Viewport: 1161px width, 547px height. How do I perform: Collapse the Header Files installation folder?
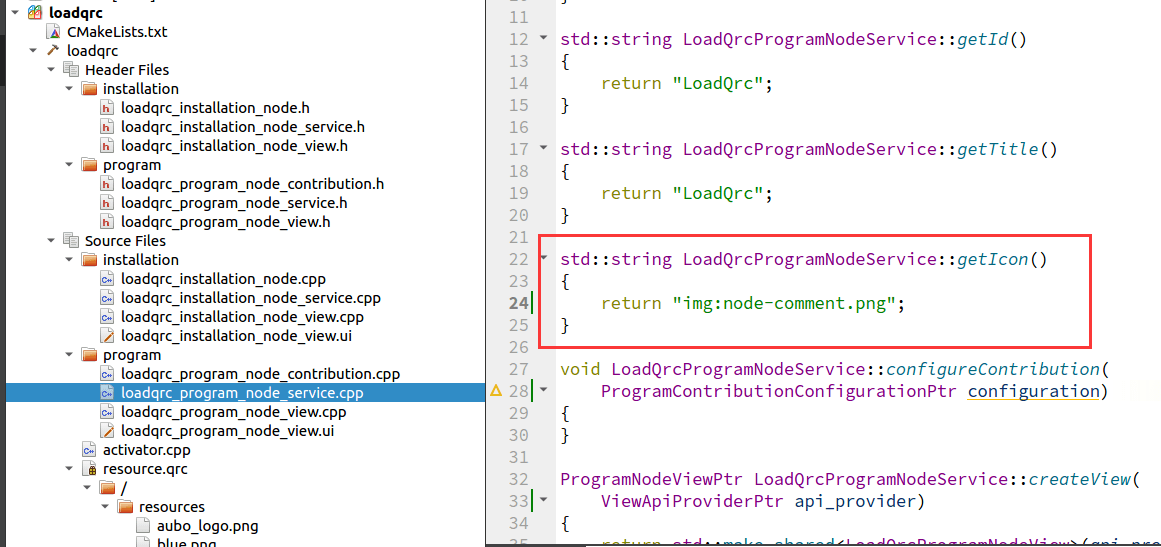[70, 89]
